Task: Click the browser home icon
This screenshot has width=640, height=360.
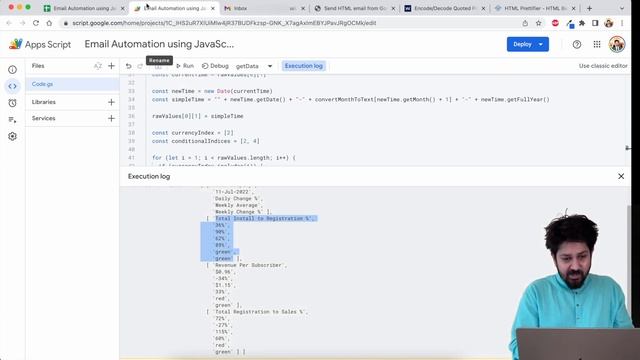Action: click(49, 23)
